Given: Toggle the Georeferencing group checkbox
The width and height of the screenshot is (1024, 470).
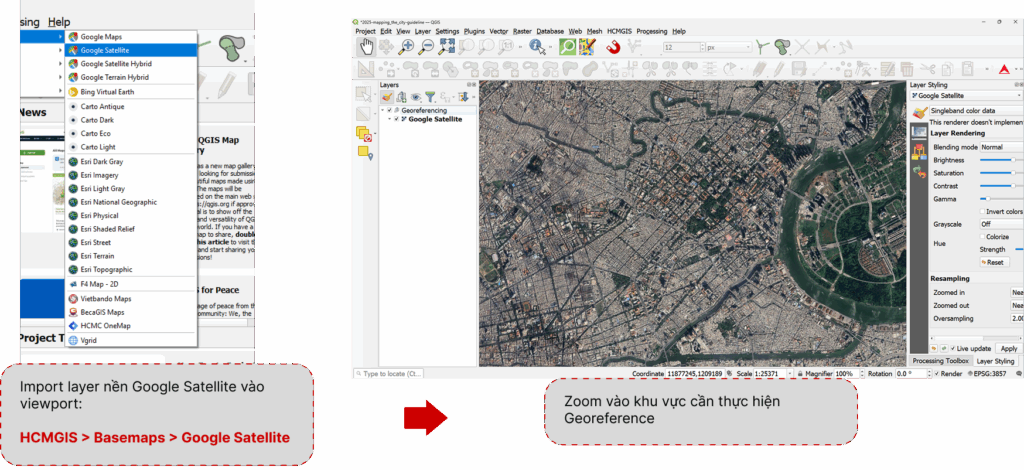Looking at the screenshot, I should click(389, 111).
